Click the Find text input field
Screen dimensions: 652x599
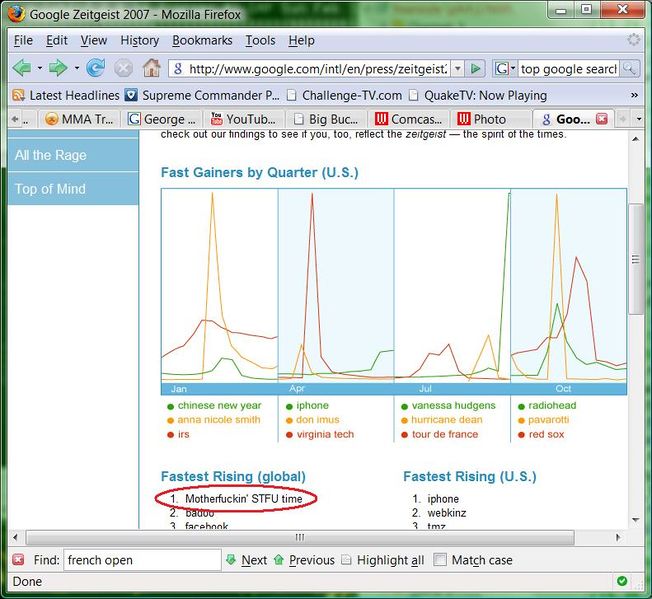point(142,560)
